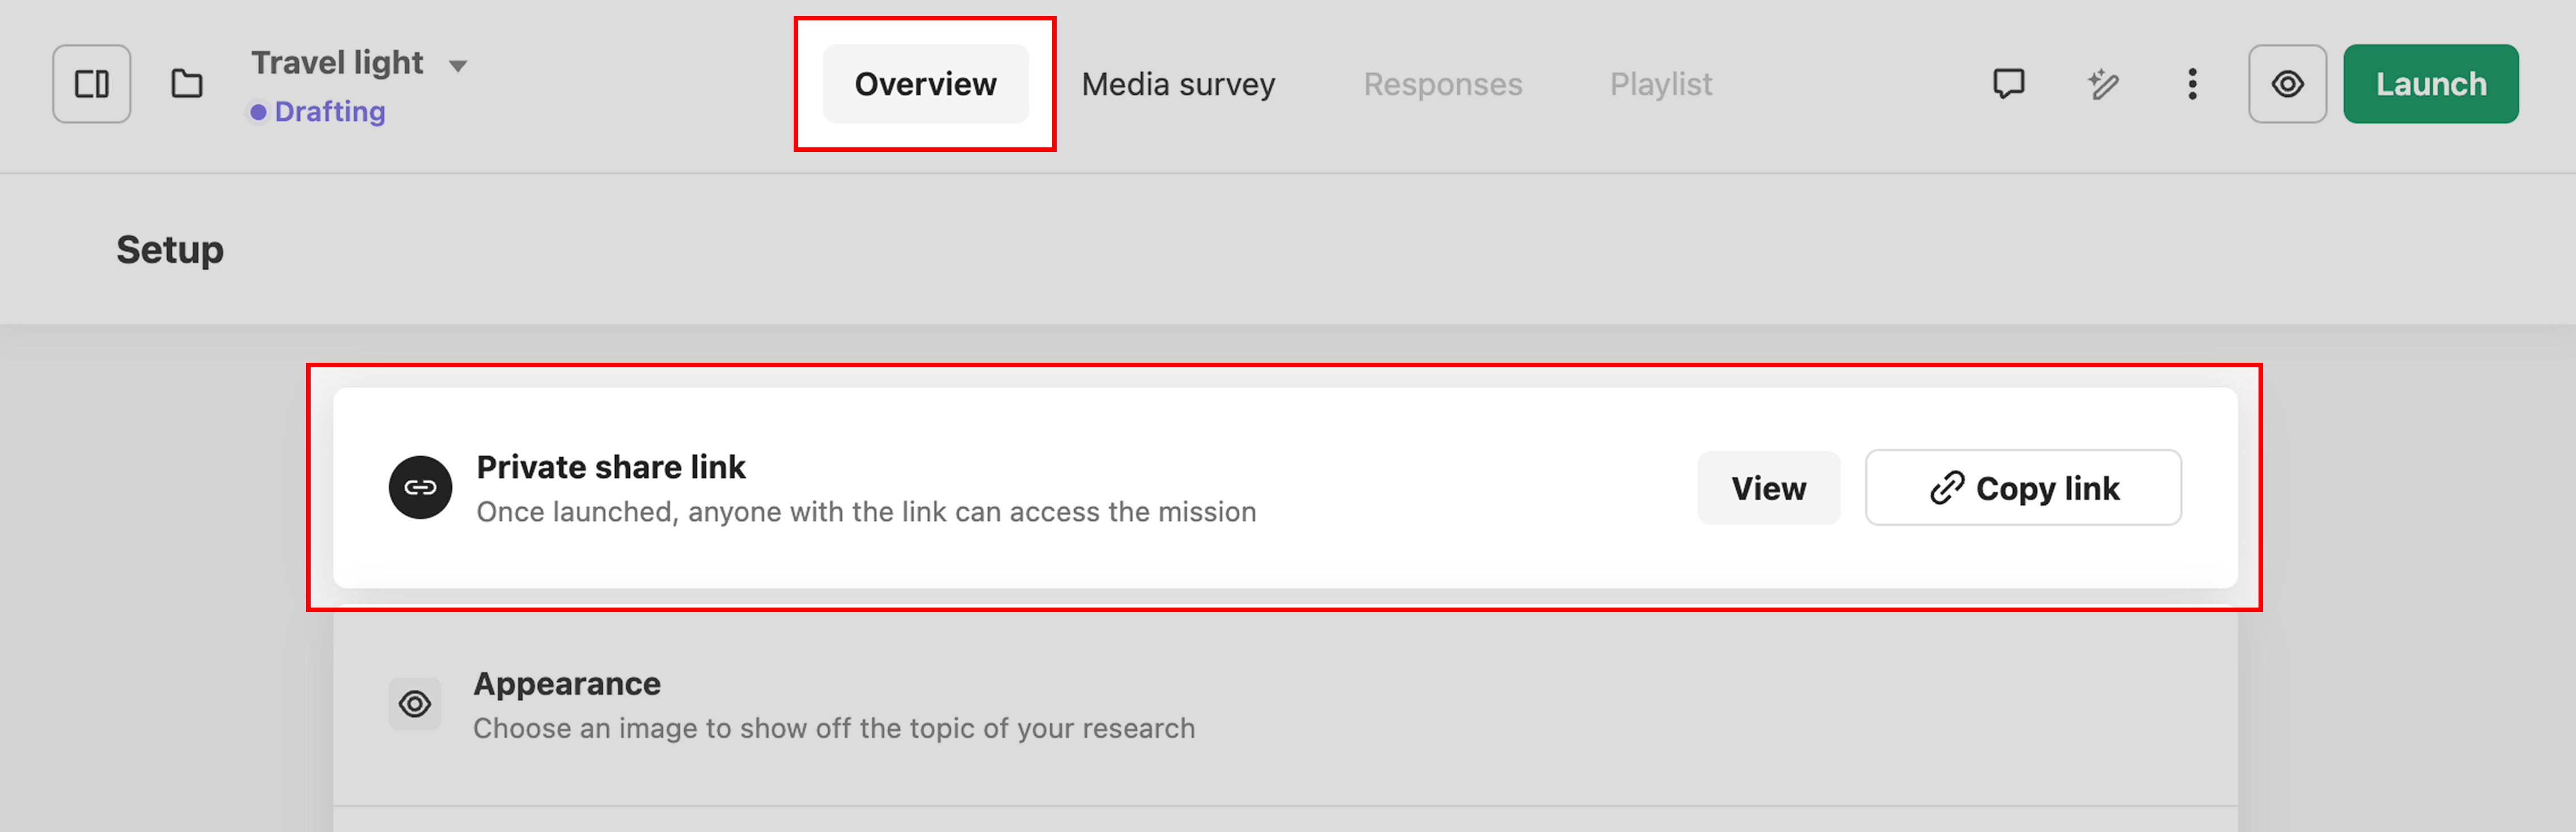This screenshot has width=2576, height=832.
Task: Open the Playlist tab
Action: (x=1660, y=84)
